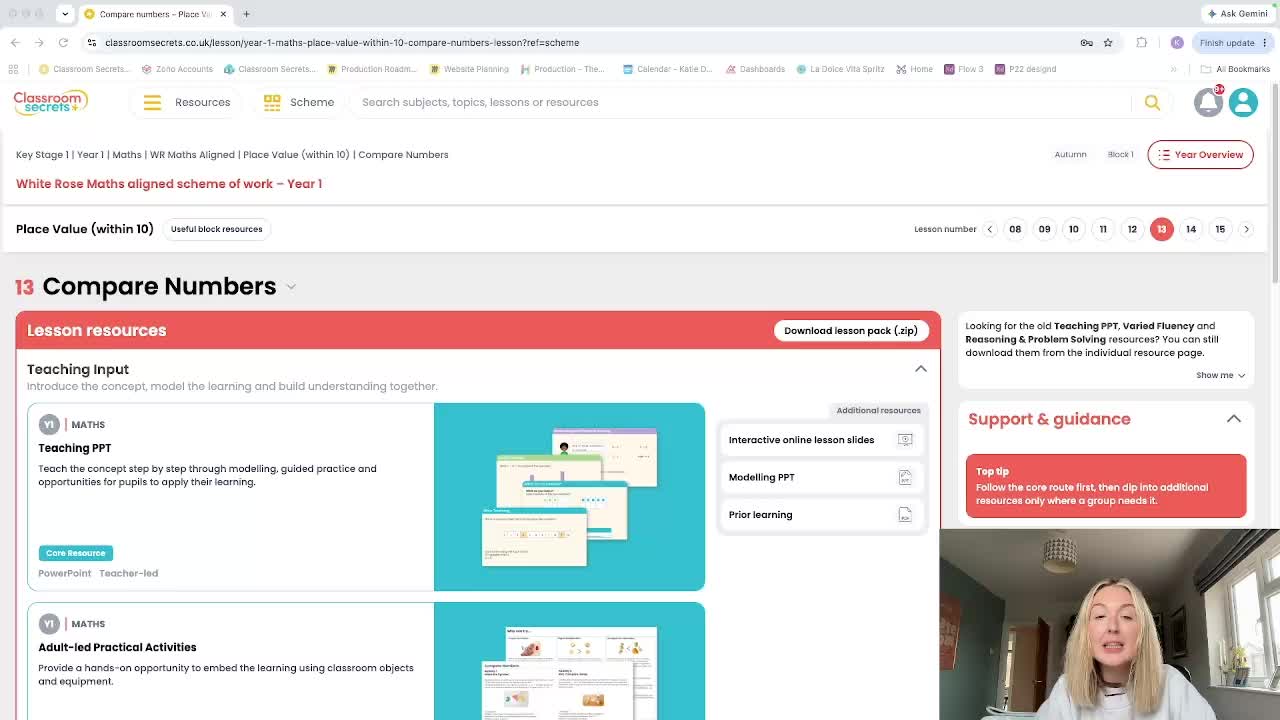Click Download lesson pack (.zip)
This screenshot has width=1280, height=720.
(x=851, y=331)
